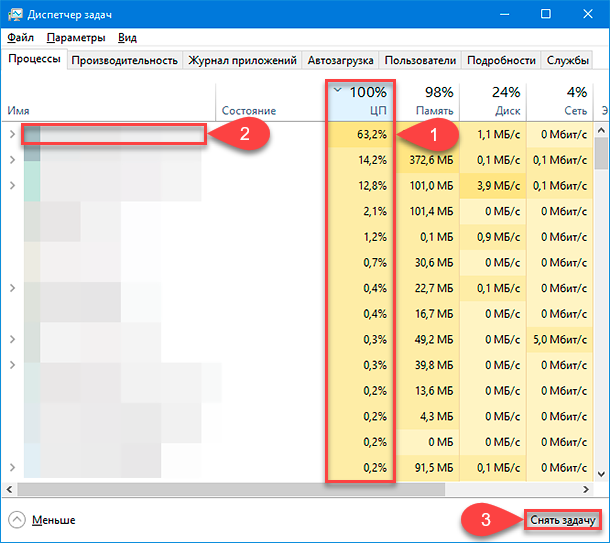Maximize the Диспетчер задач window

click(x=546, y=14)
